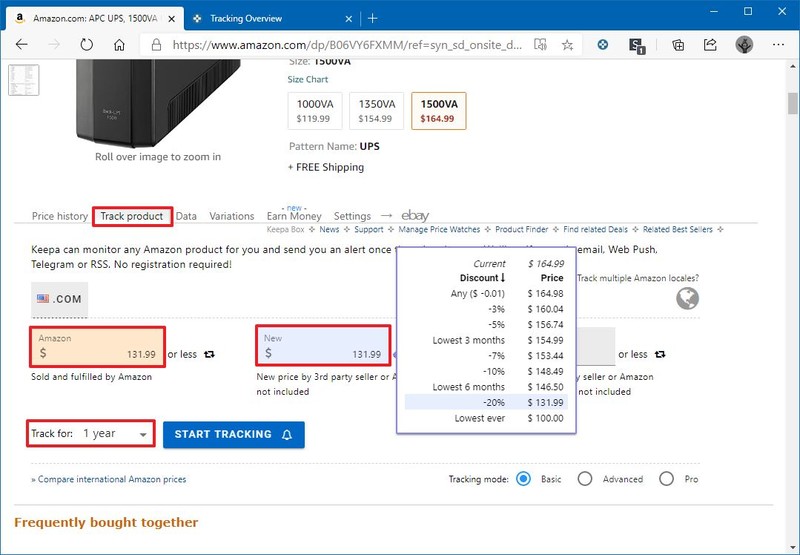
Task: Close the Tracking Overview tab
Action: click(x=348, y=19)
